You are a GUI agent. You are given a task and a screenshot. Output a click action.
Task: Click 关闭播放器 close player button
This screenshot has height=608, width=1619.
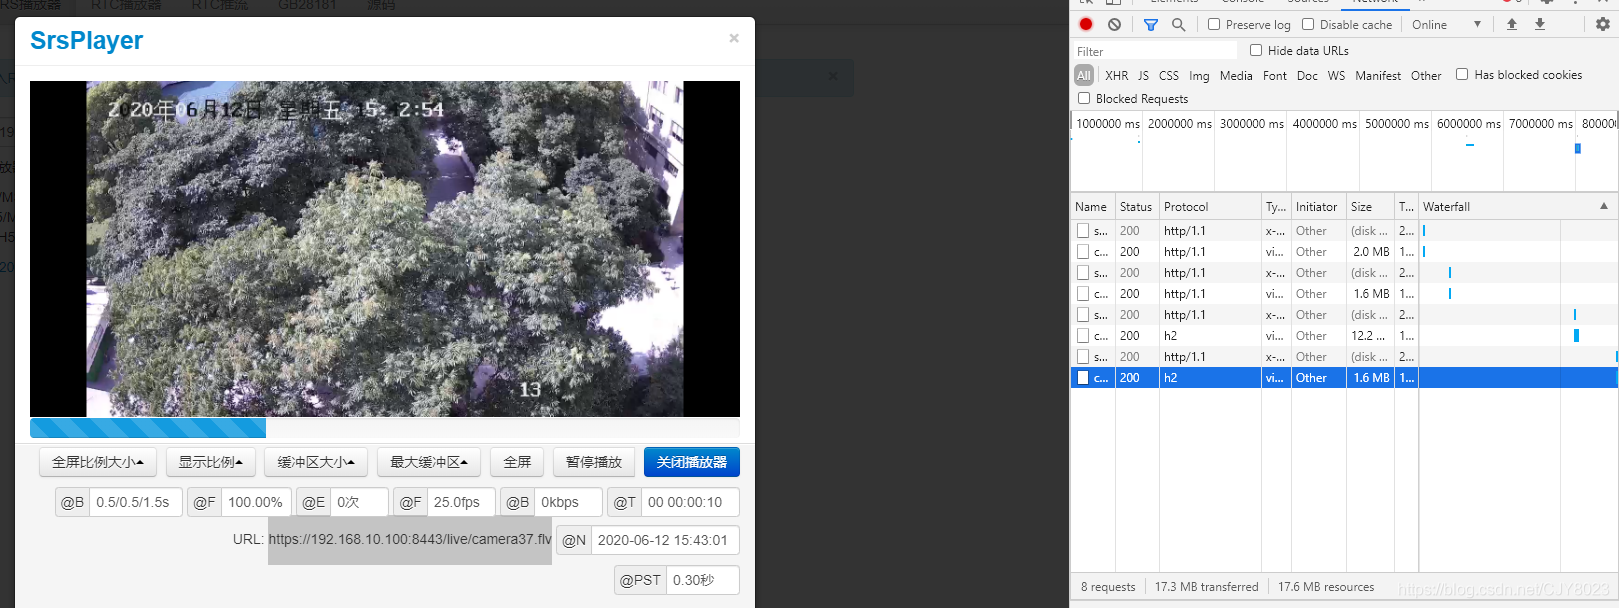[692, 462]
